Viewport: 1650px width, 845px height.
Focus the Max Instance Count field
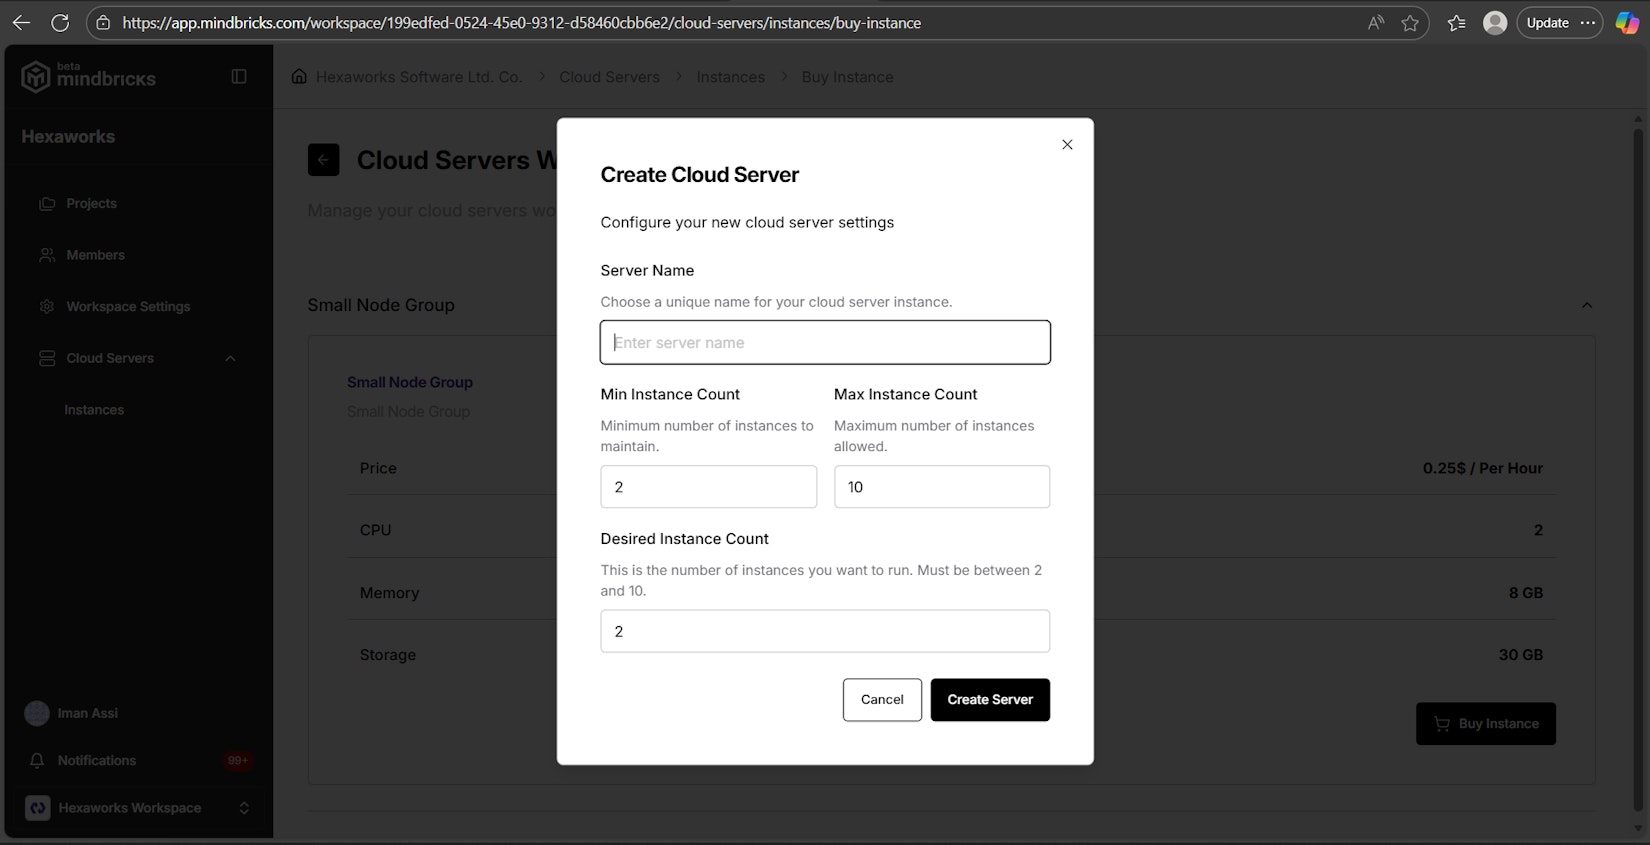click(941, 487)
